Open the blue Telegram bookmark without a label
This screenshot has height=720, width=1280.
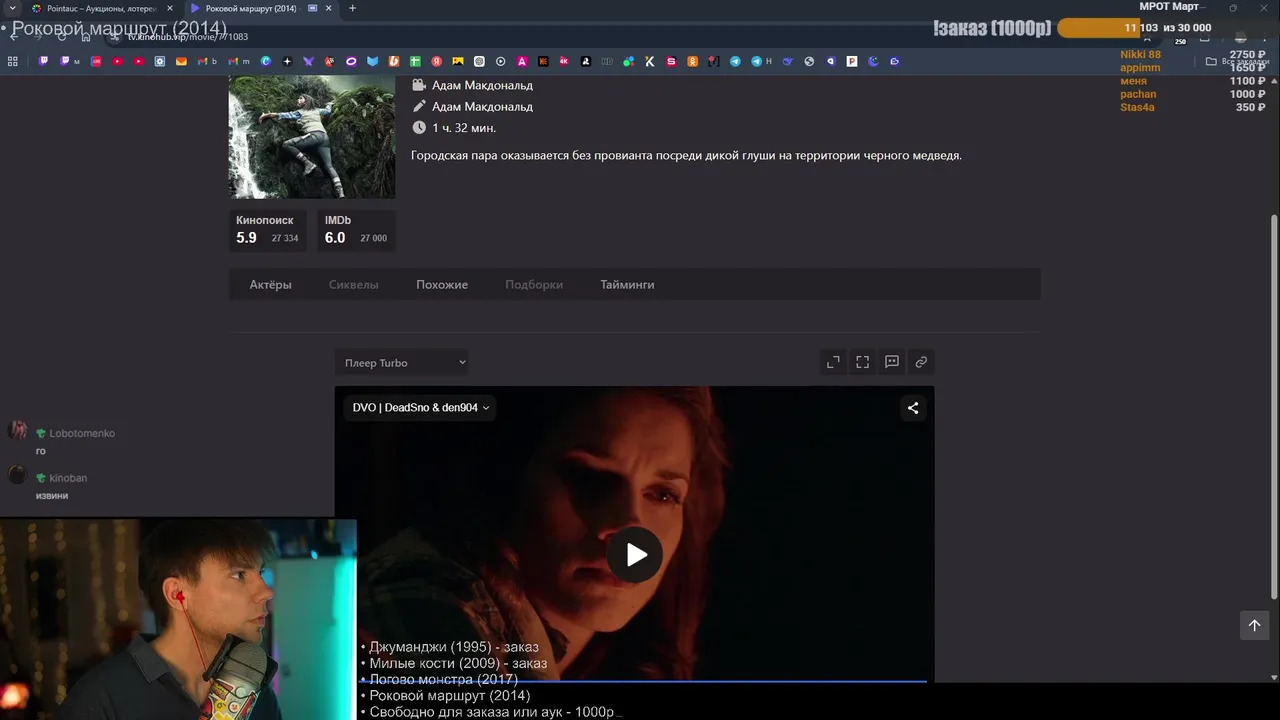pyautogui.click(x=735, y=61)
